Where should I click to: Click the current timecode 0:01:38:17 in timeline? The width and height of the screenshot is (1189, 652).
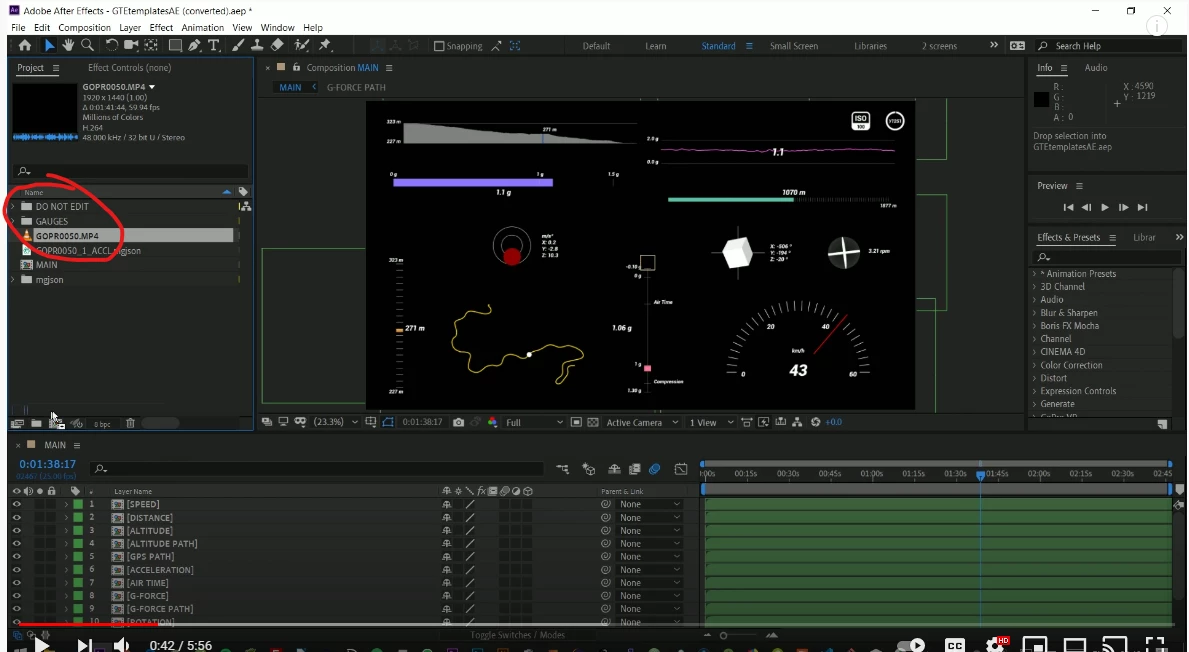48,464
